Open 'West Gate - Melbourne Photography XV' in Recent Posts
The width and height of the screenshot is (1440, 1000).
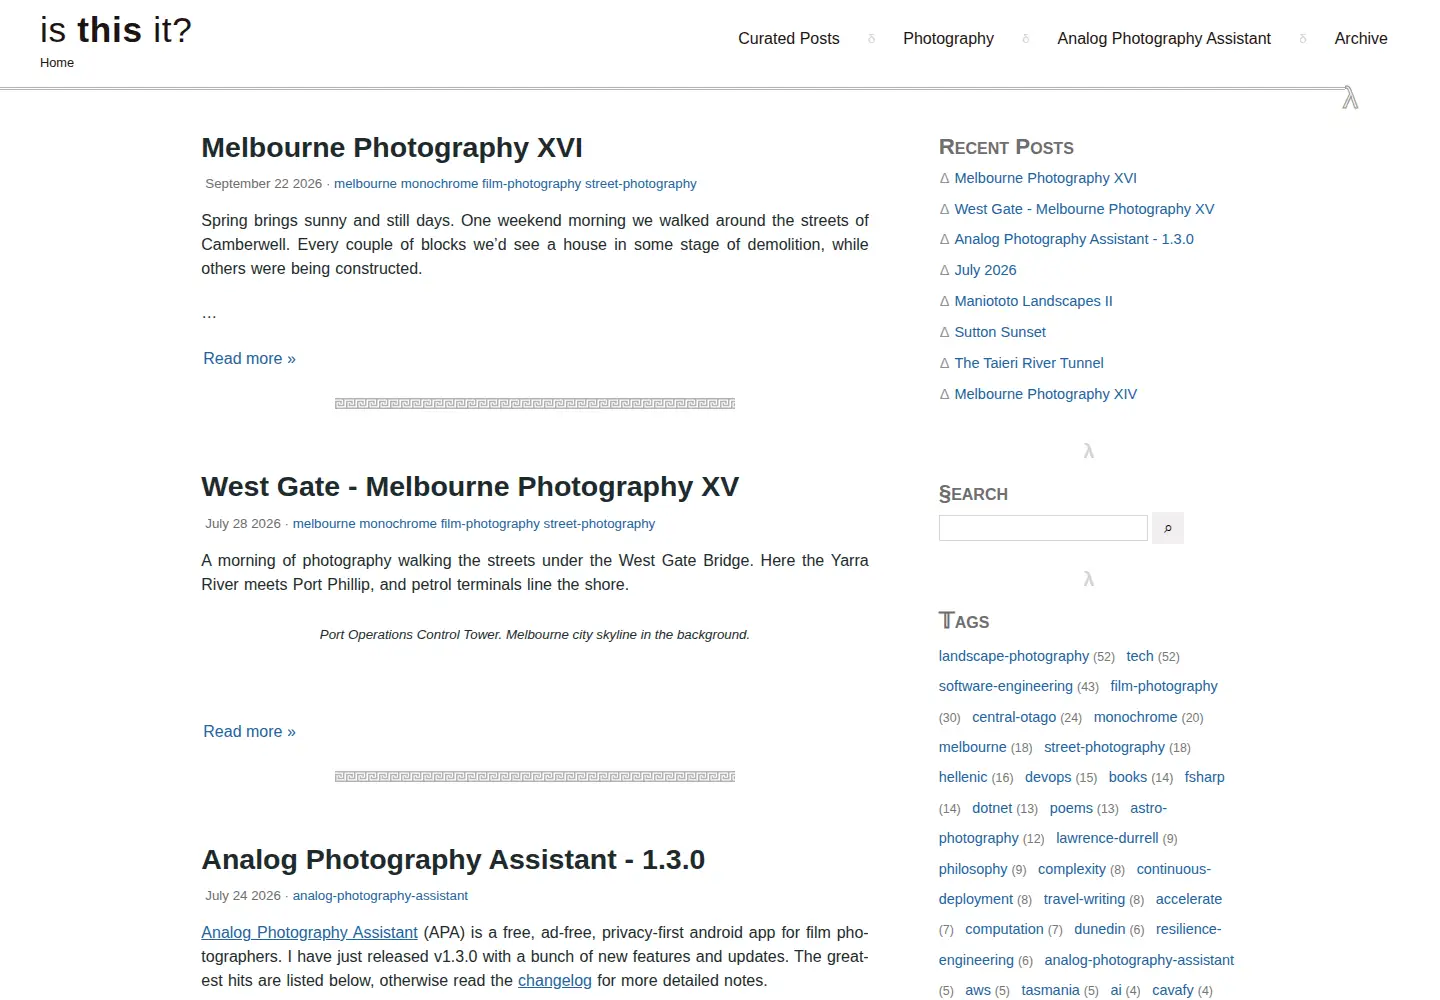pos(1084,209)
